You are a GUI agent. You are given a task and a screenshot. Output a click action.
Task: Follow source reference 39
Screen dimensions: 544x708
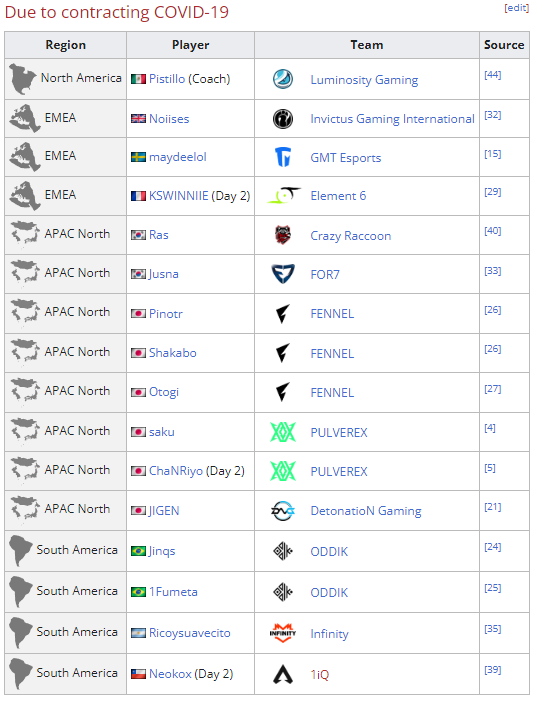tap(493, 670)
